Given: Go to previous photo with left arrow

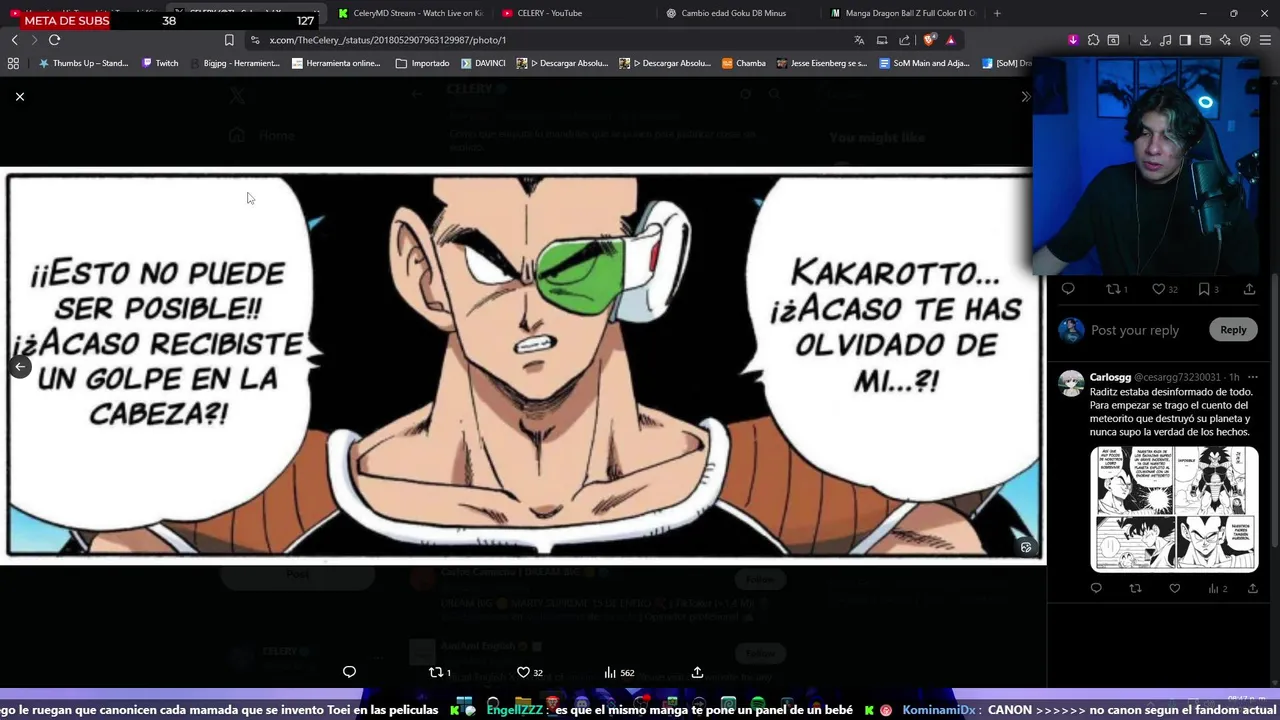Looking at the screenshot, I should [20, 367].
